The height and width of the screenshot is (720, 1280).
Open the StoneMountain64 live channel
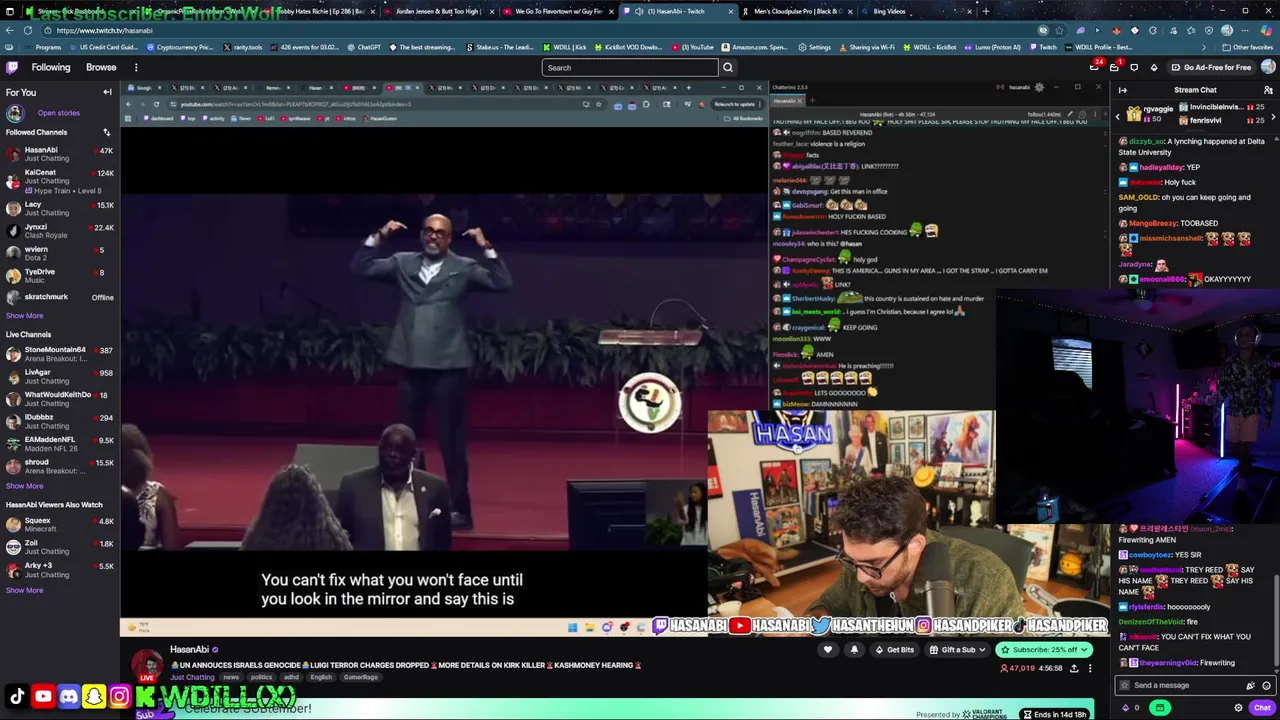[x=60, y=354]
